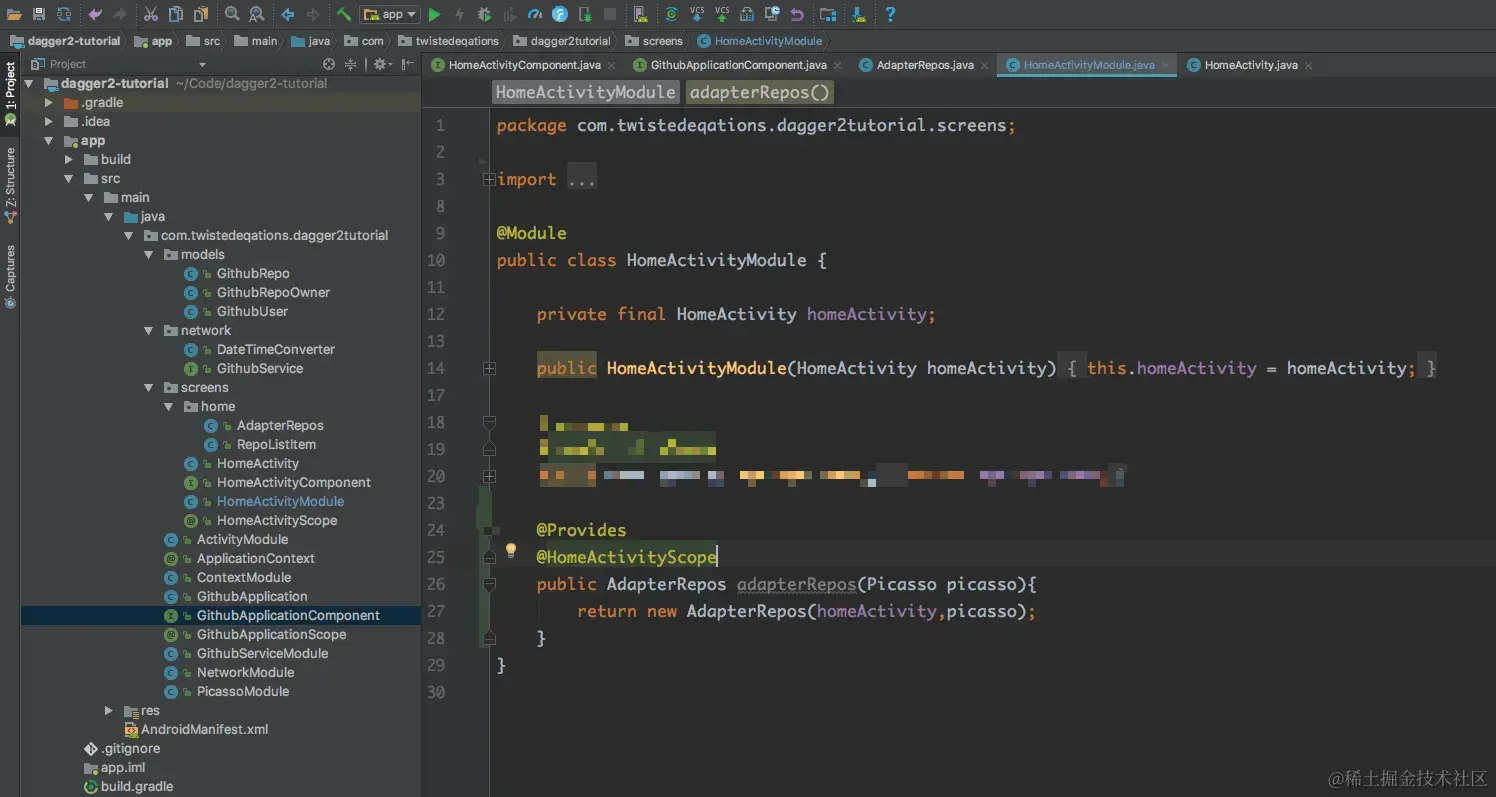Close the HomeActivityComponent.java tab
The image size is (1496, 797).
pyautogui.click(x=612, y=66)
